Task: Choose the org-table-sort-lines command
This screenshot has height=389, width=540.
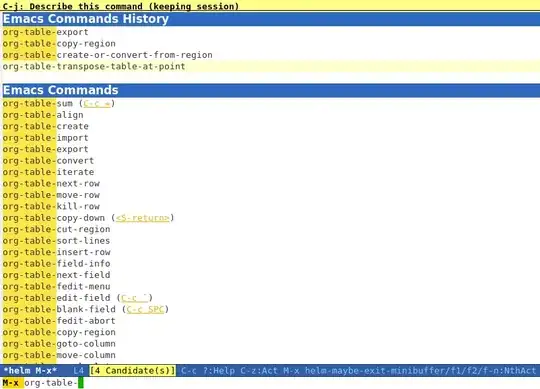Action: pos(56,240)
